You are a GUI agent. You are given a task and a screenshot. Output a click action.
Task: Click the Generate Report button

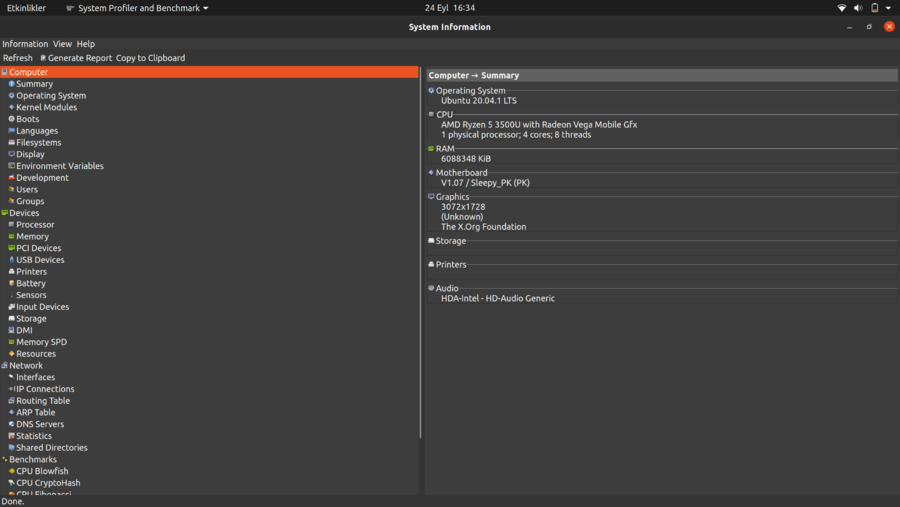76,58
